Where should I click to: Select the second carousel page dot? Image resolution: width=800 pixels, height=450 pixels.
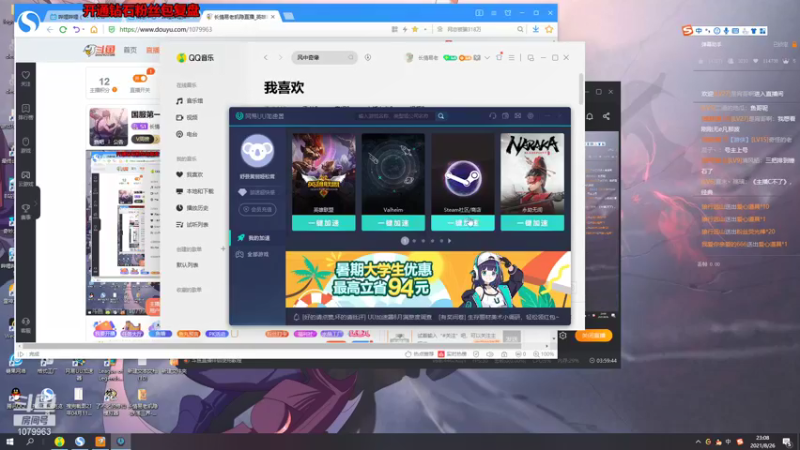414,241
